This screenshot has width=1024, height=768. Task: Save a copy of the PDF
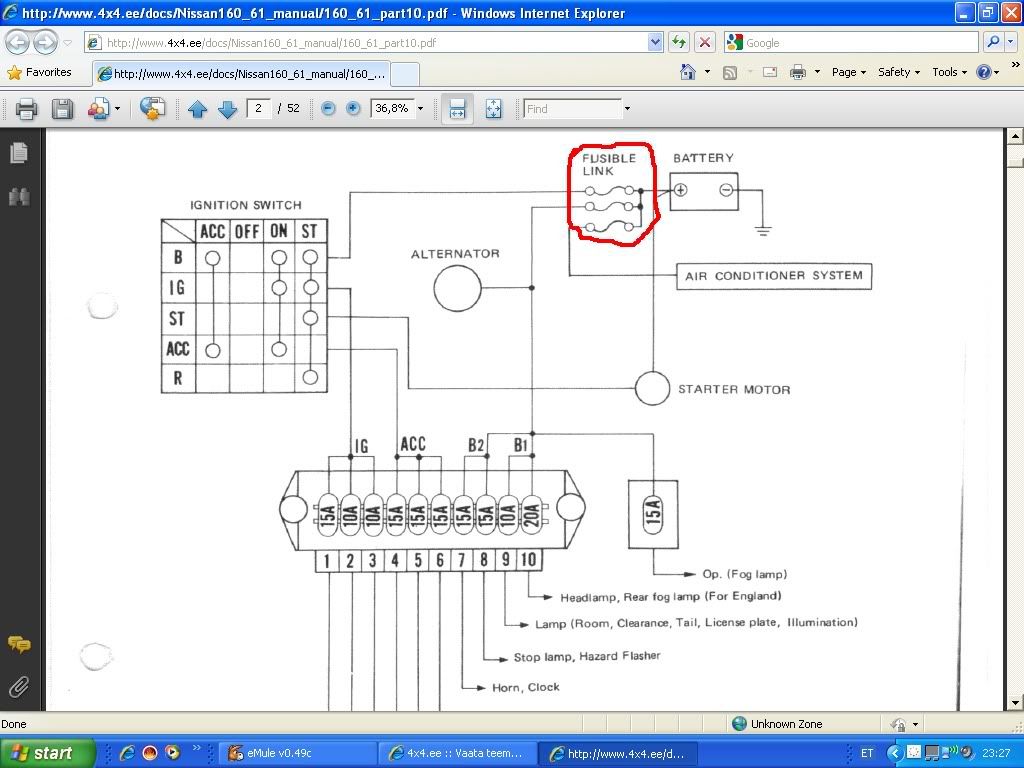pyautogui.click(x=62, y=109)
